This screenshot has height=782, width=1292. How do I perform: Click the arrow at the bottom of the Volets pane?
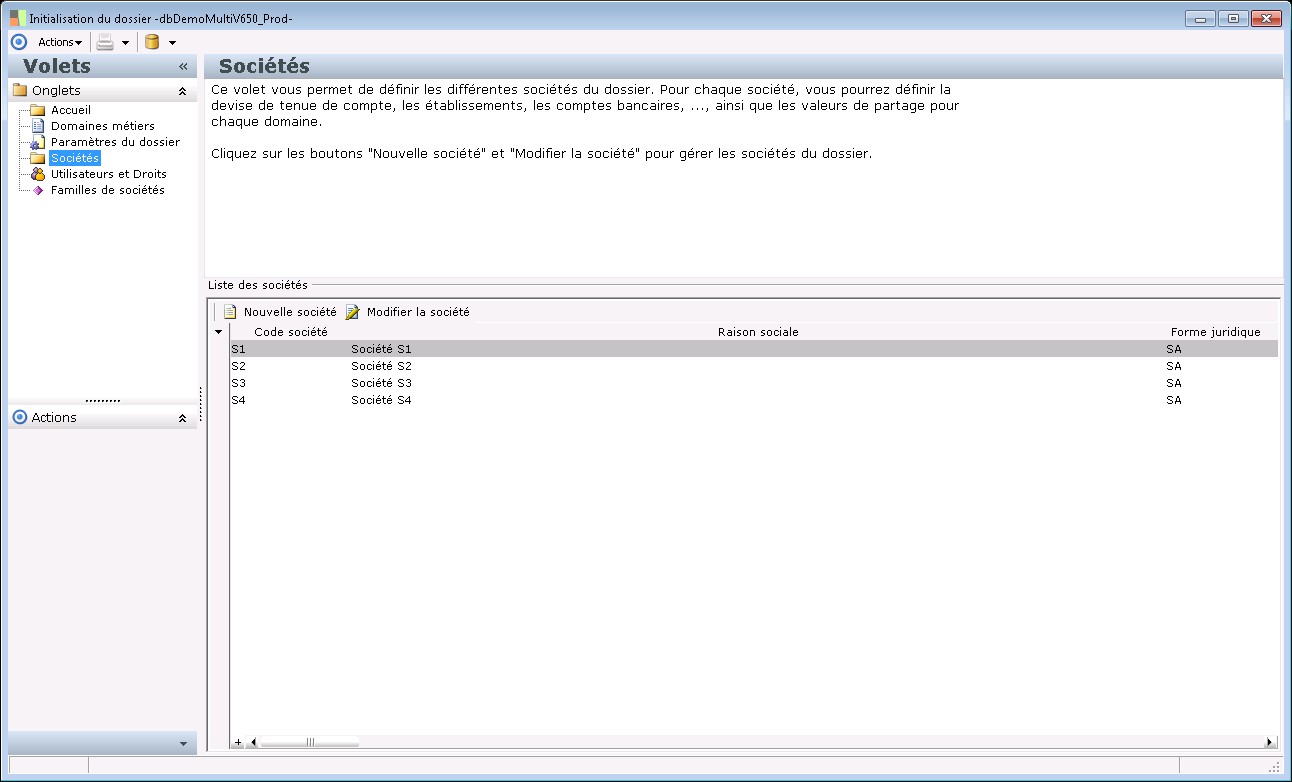point(182,744)
